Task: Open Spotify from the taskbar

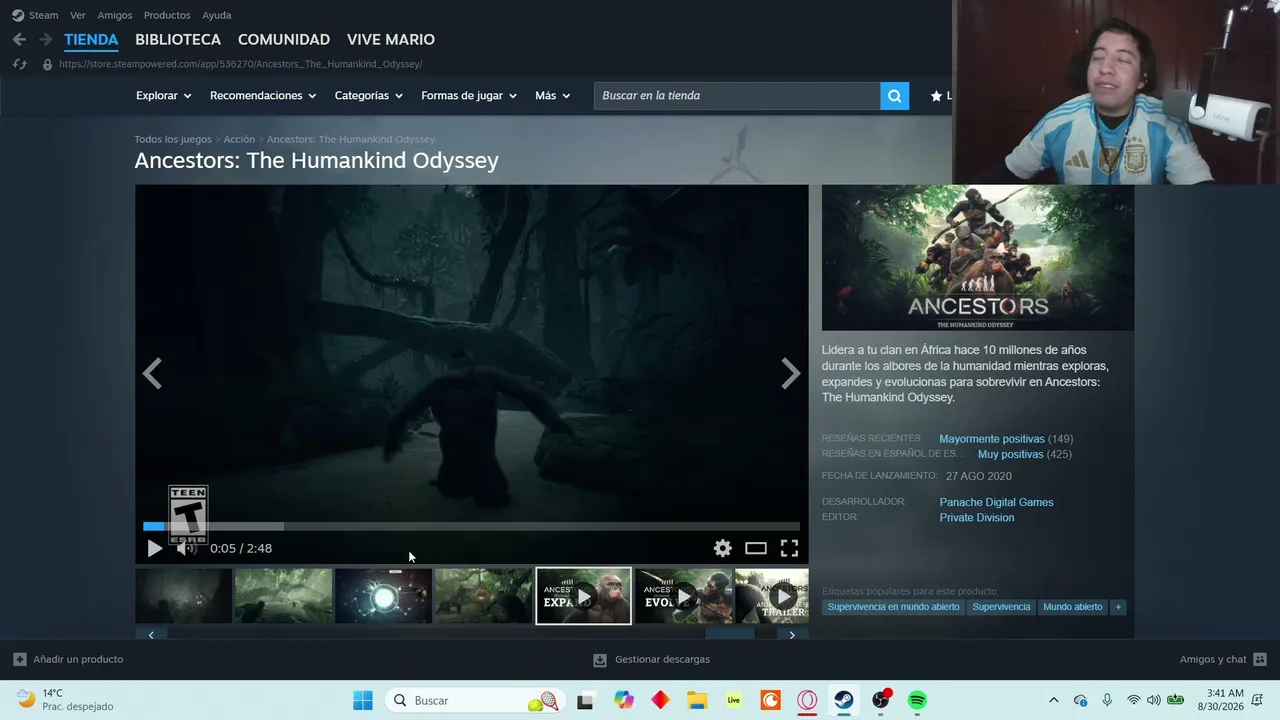Action: point(917,701)
